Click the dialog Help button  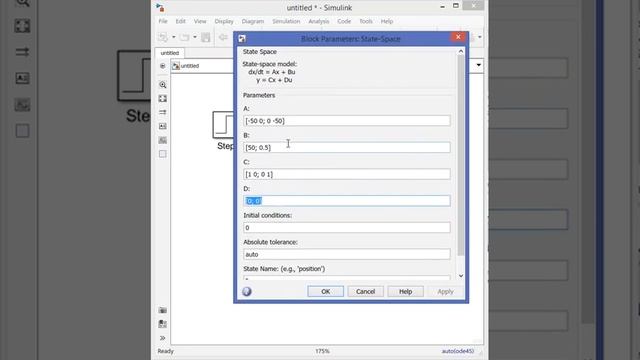(x=405, y=291)
